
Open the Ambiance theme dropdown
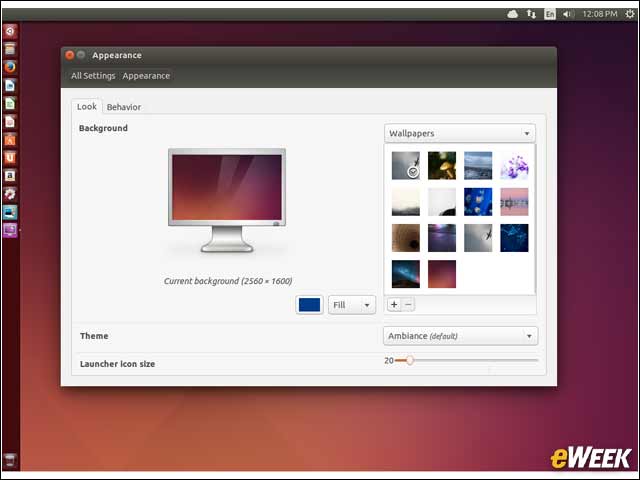click(460, 336)
